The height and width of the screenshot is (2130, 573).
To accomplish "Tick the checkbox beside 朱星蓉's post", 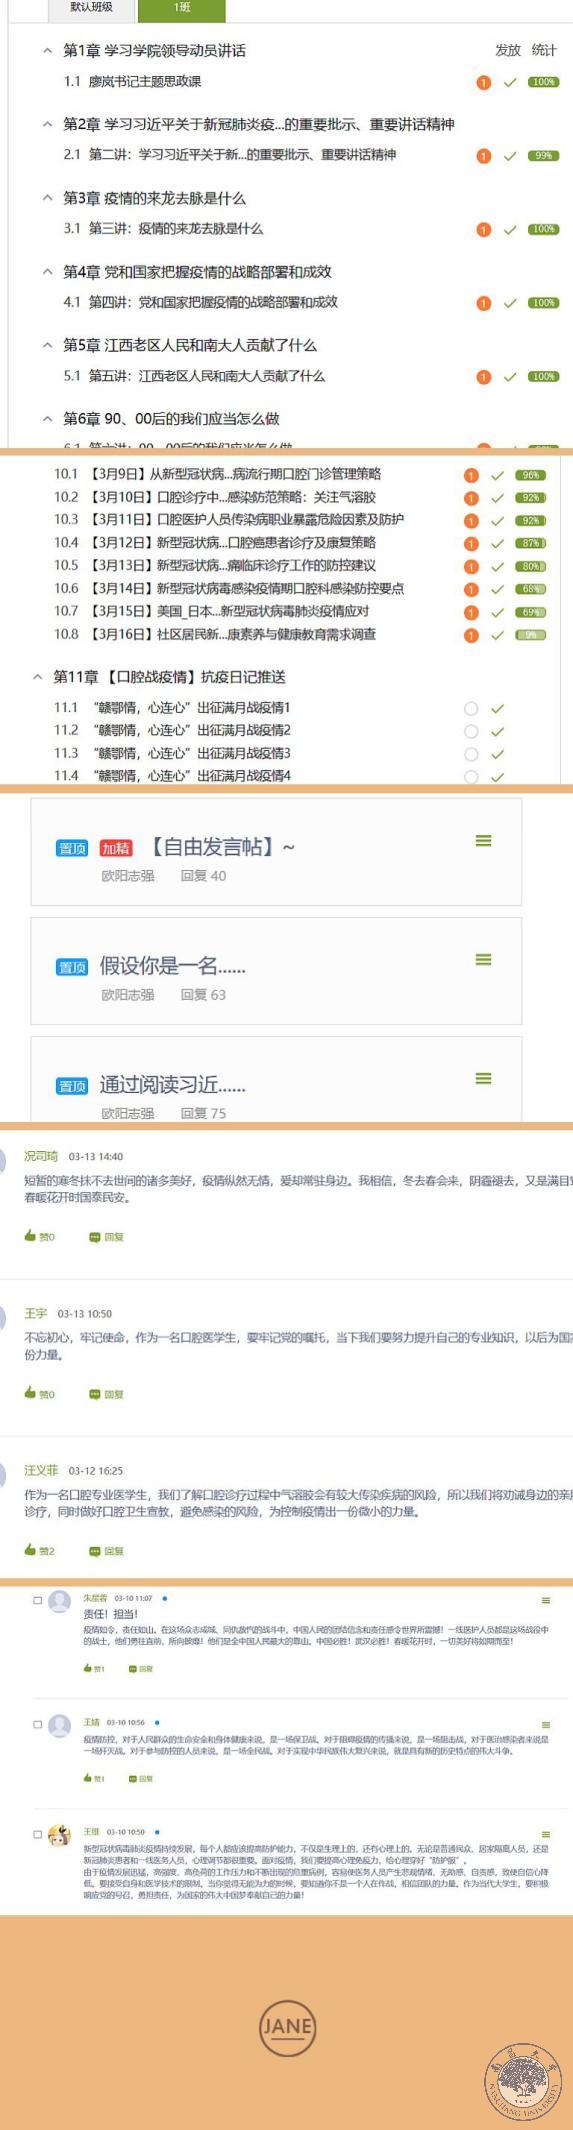I will point(38,1600).
